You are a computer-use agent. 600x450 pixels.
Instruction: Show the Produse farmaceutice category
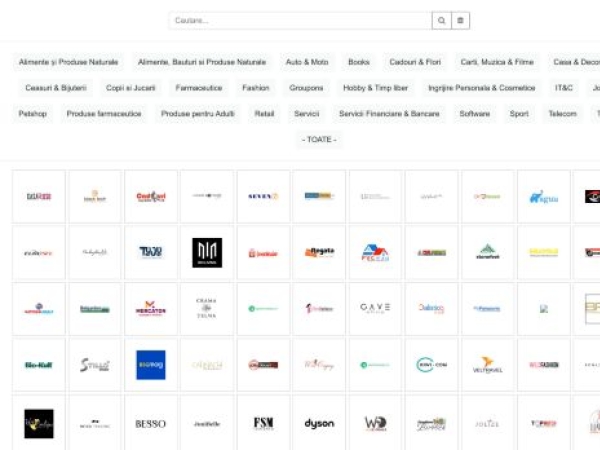coord(104,114)
